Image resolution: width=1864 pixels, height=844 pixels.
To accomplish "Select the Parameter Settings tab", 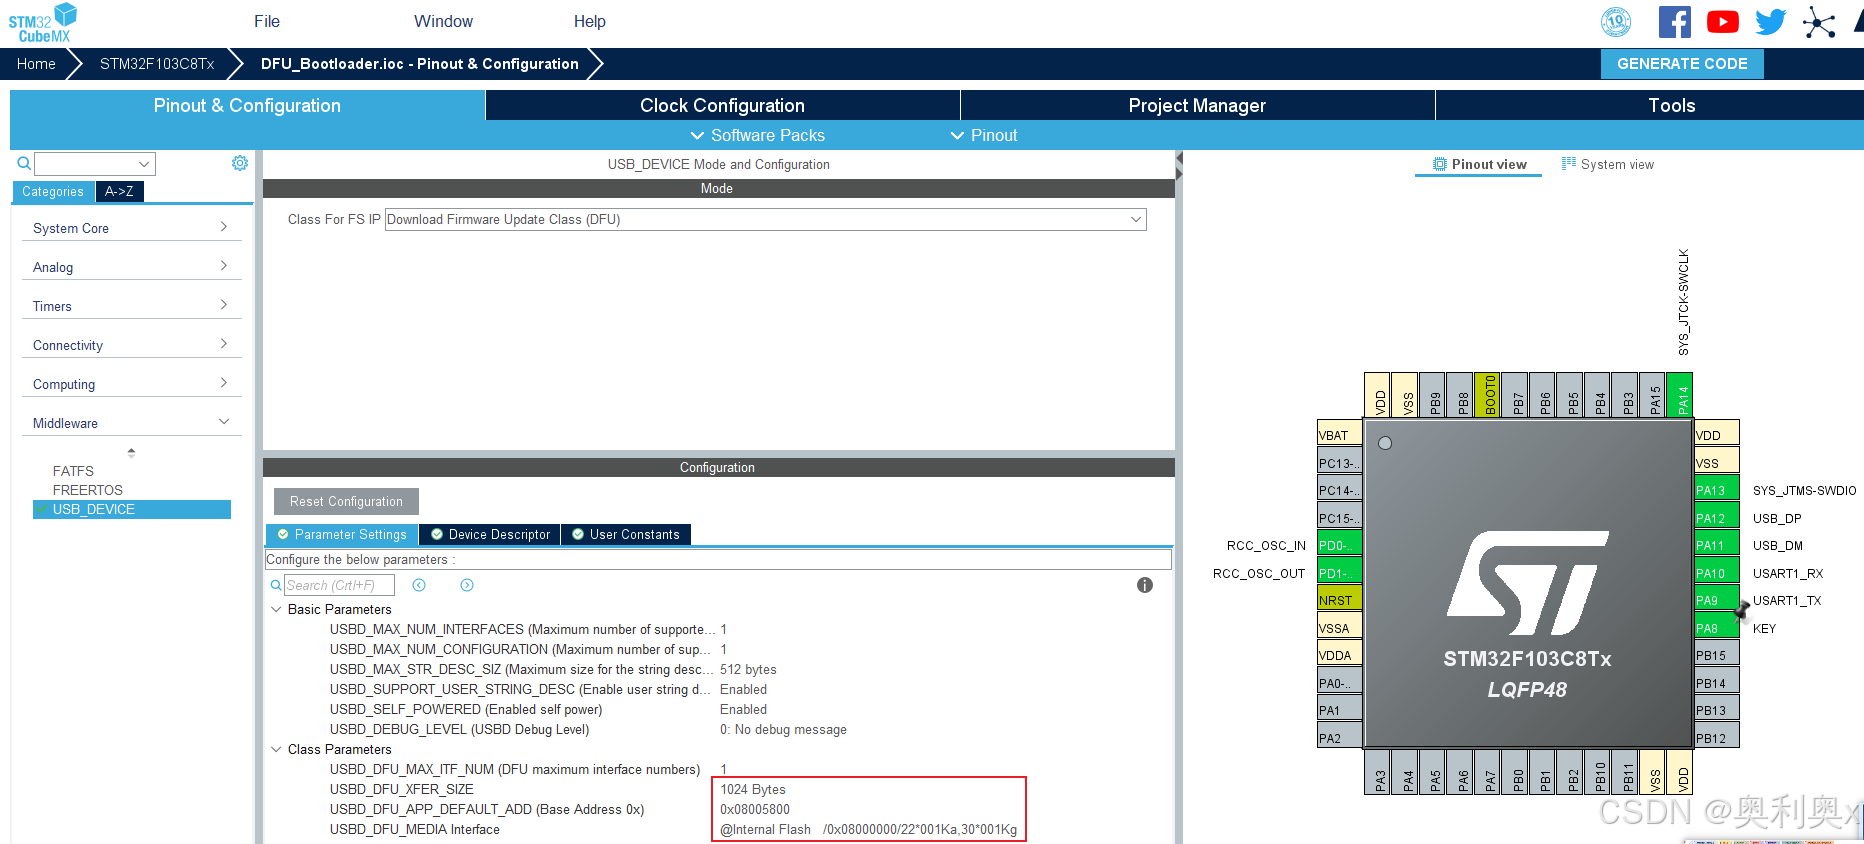I will pyautogui.click(x=342, y=534).
